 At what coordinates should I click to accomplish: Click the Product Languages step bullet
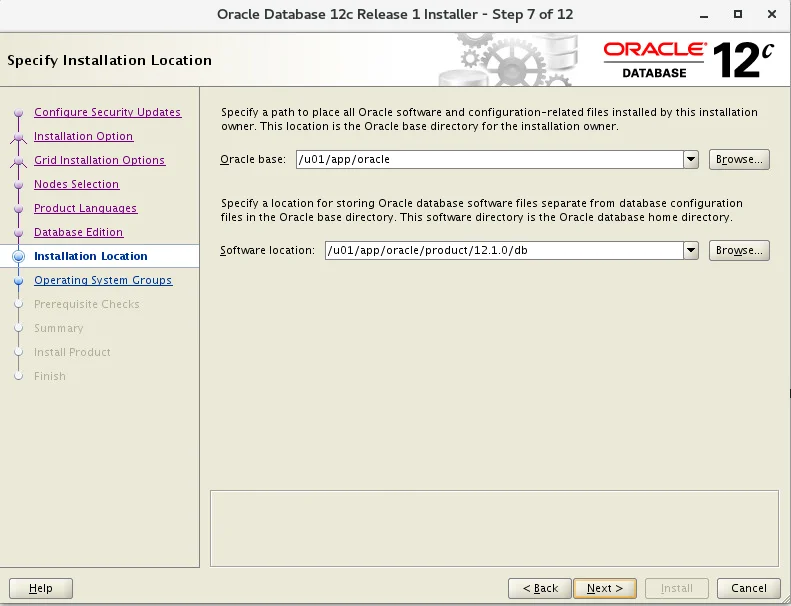click(x=19, y=209)
